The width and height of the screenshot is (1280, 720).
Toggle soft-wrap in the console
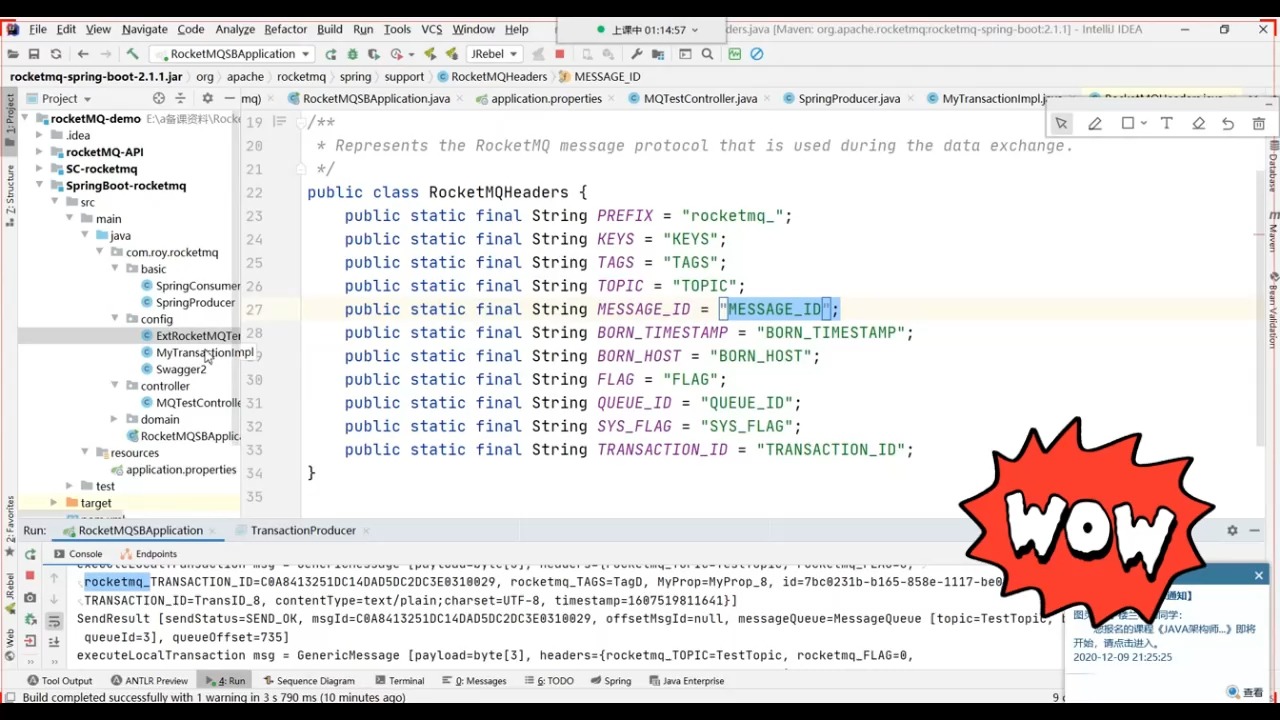tap(54, 621)
